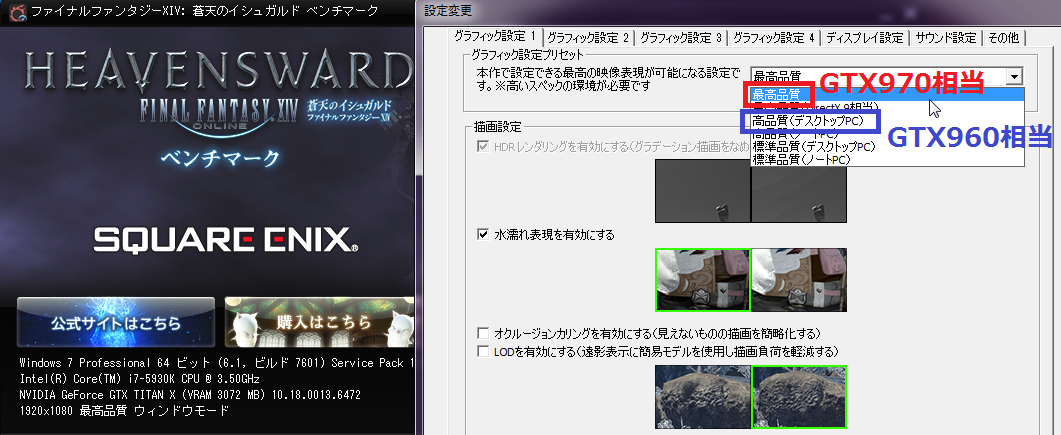Click the 購入はこちら purchase button
Viewport: 1061px width, 435px height.
click(320, 322)
